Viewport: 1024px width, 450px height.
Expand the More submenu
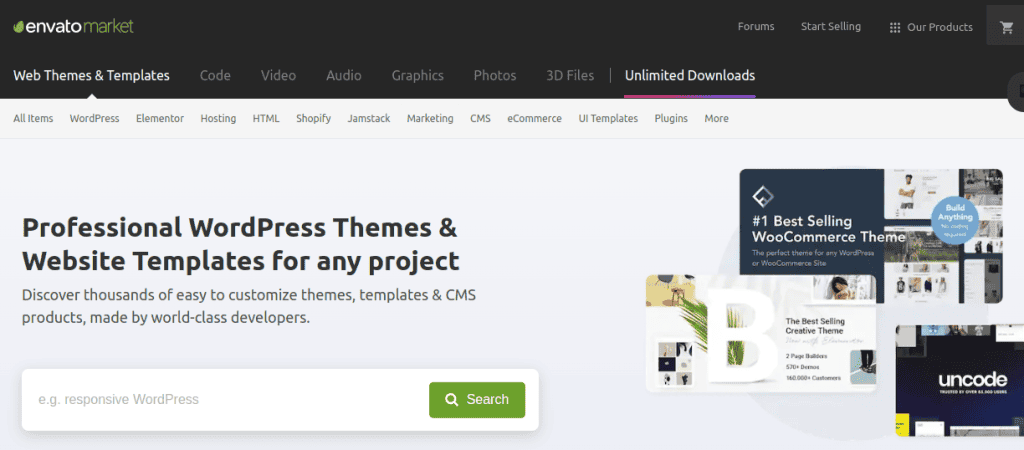tap(716, 118)
